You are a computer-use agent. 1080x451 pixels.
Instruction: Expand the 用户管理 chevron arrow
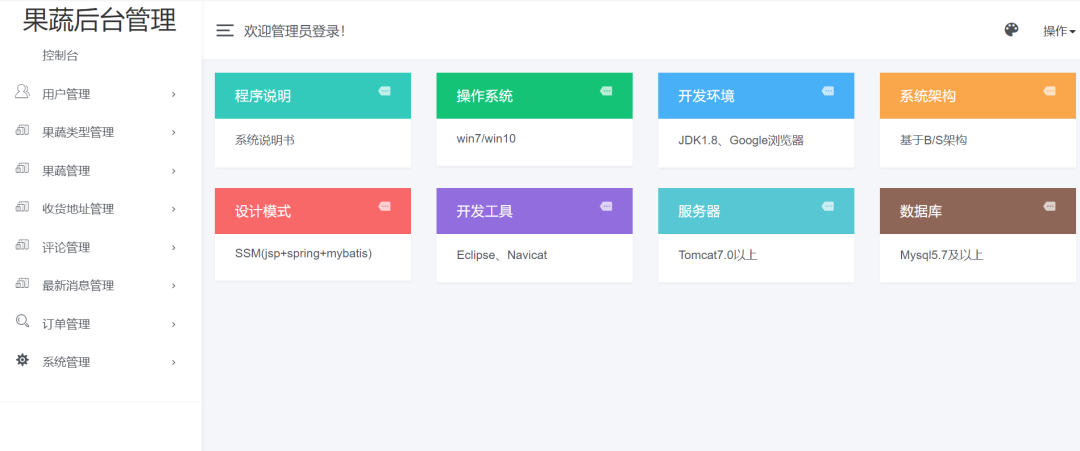point(174,95)
